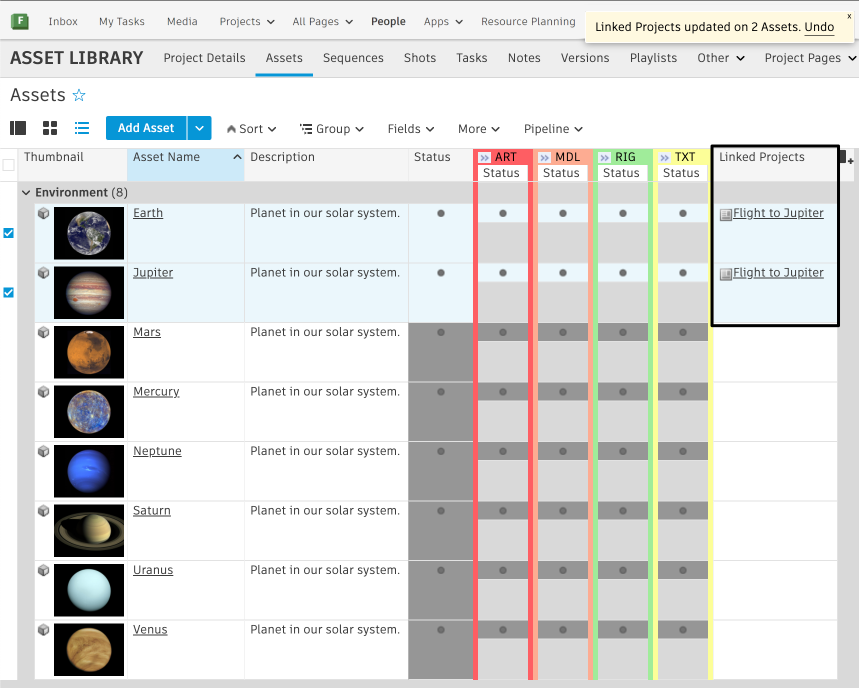Viewport: 859px width, 688px height.
Task: Switch to master-detail view icon
Action: point(18,128)
